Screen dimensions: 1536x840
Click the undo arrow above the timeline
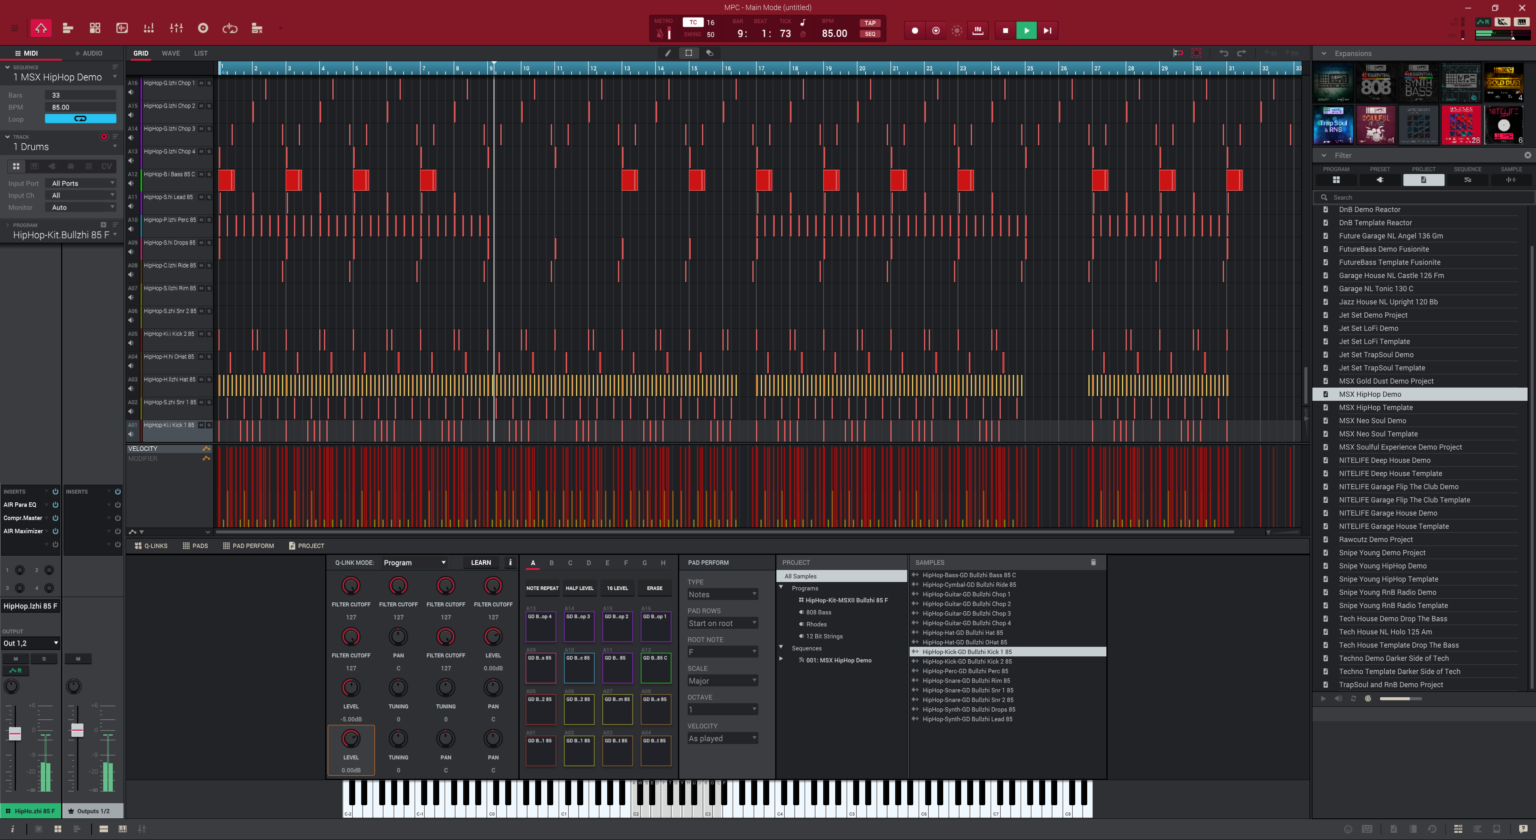pyautogui.click(x=1224, y=53)
